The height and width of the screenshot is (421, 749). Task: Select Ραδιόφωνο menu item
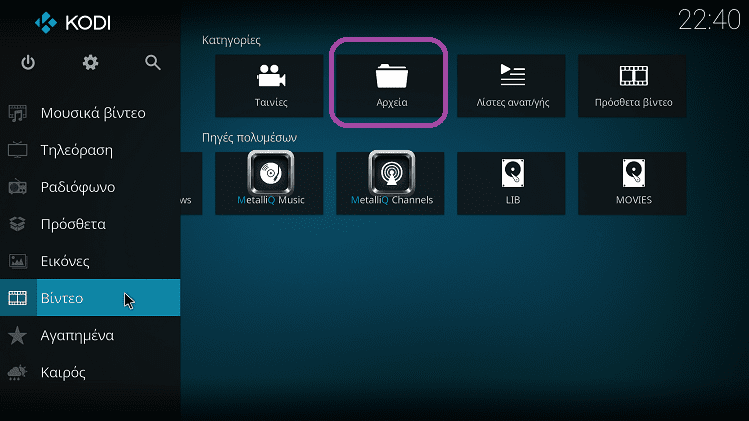pos(90,187)
